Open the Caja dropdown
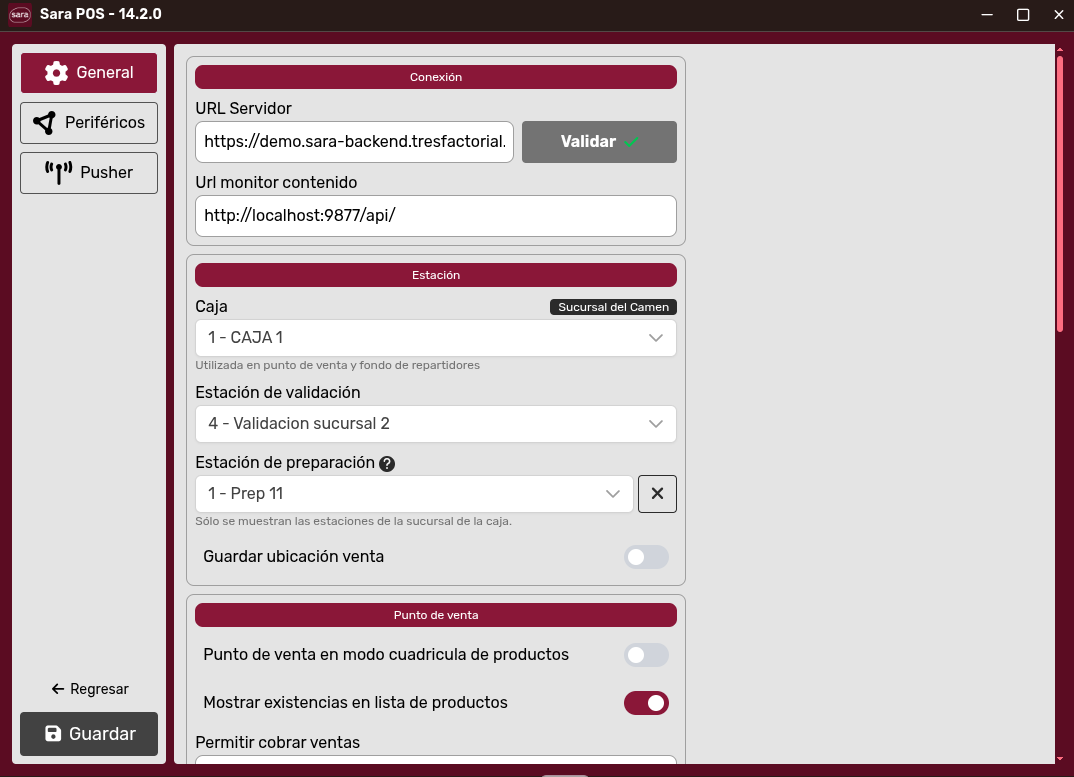1074x777 pixels. 436,338
